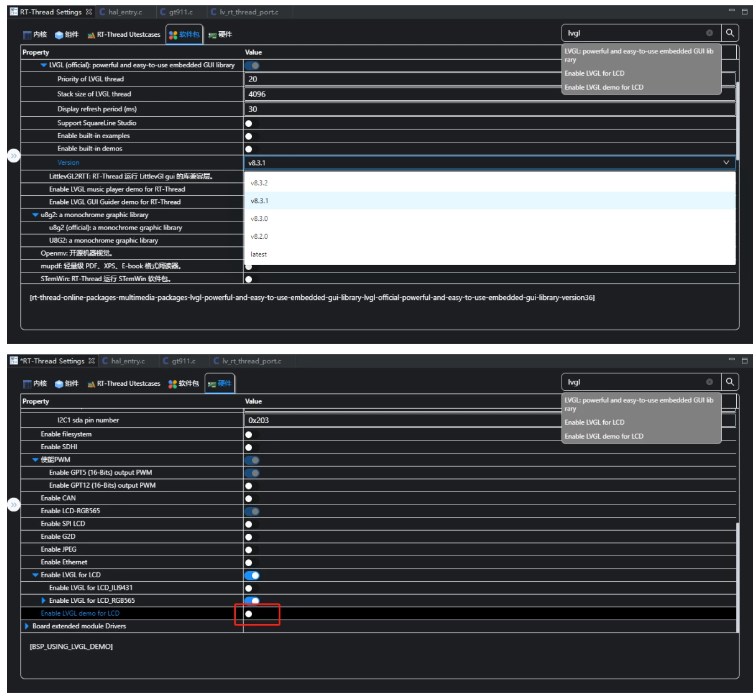Open RT-Thread Utestcases tab in the lower window
This screenshot has width=756, height=699.
point(124,383)
